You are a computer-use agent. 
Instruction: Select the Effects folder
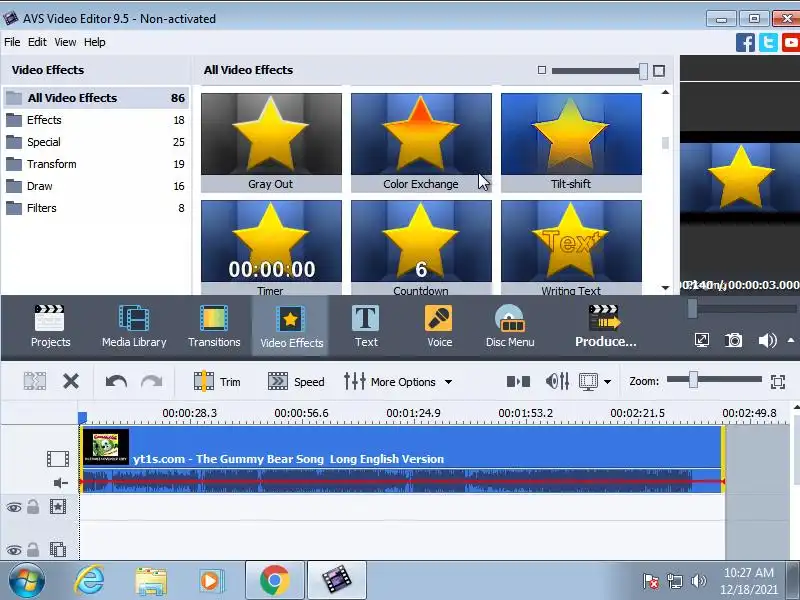pyautogui.click(x=96, y=120)
